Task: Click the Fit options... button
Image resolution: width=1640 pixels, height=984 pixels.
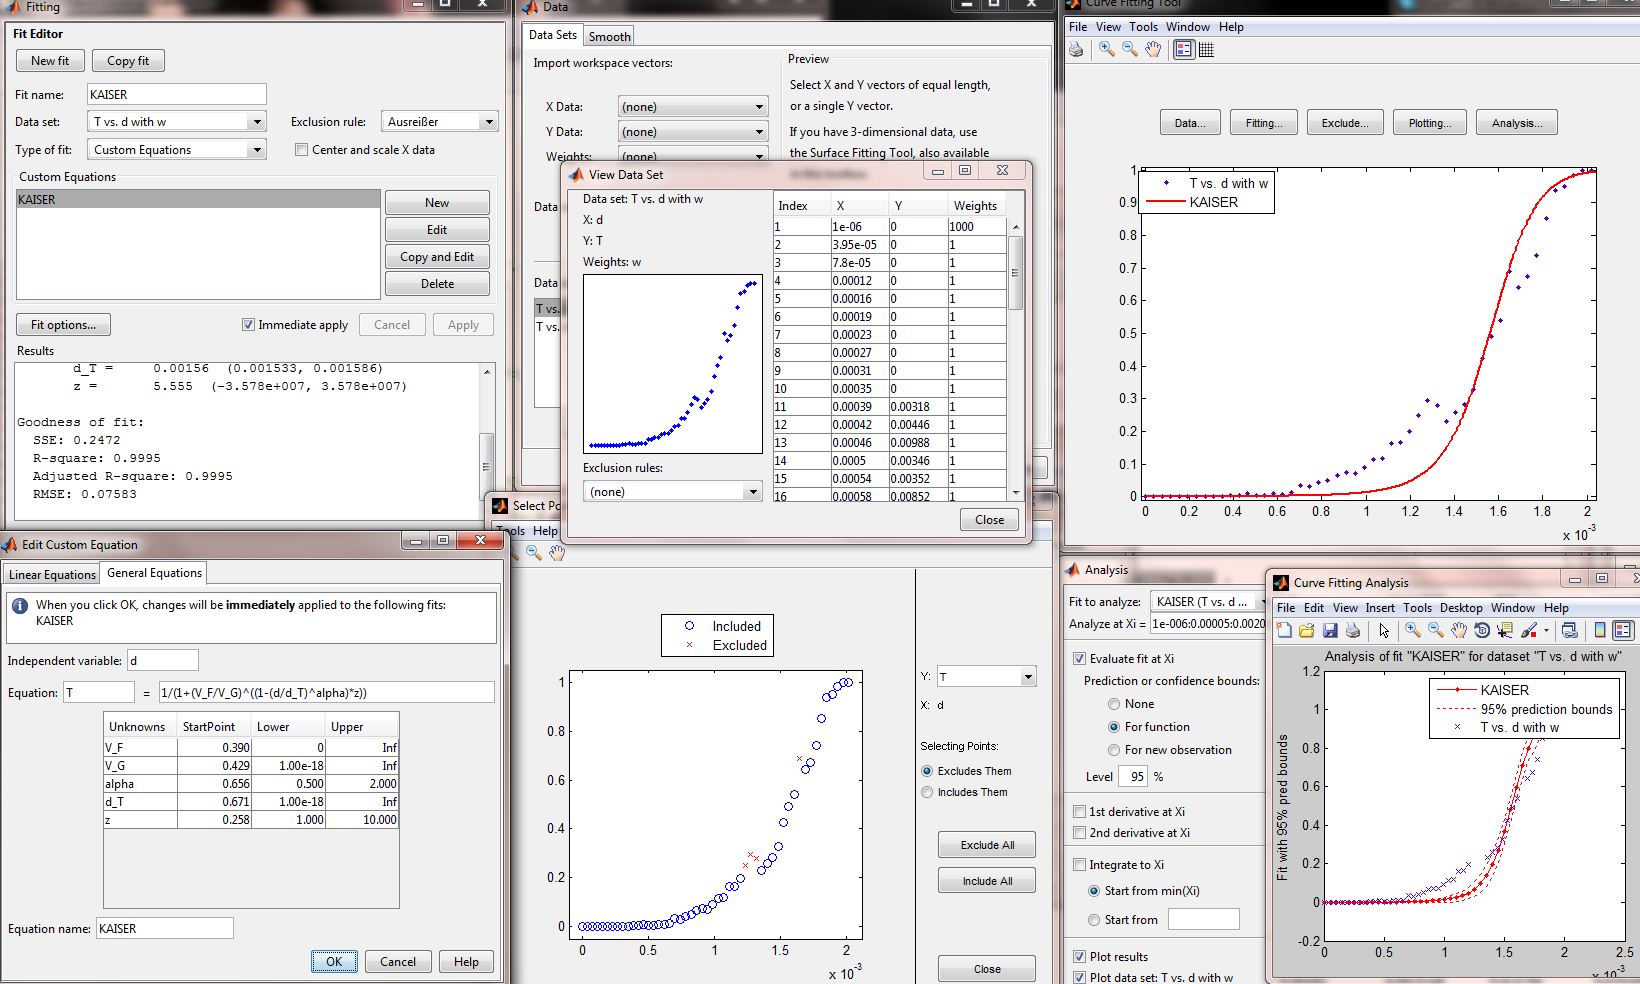Action: click(x=63, y=325)
